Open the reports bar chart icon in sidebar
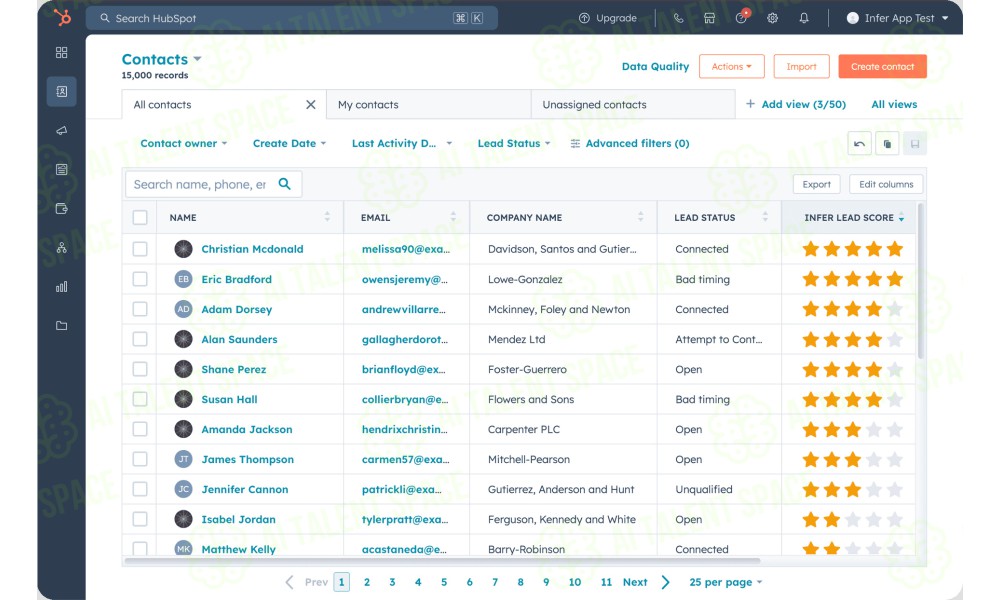 [x=61, y=287]
